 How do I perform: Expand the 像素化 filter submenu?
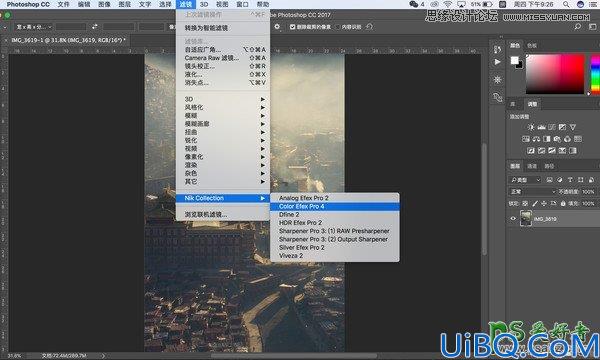tap(223, 157)
